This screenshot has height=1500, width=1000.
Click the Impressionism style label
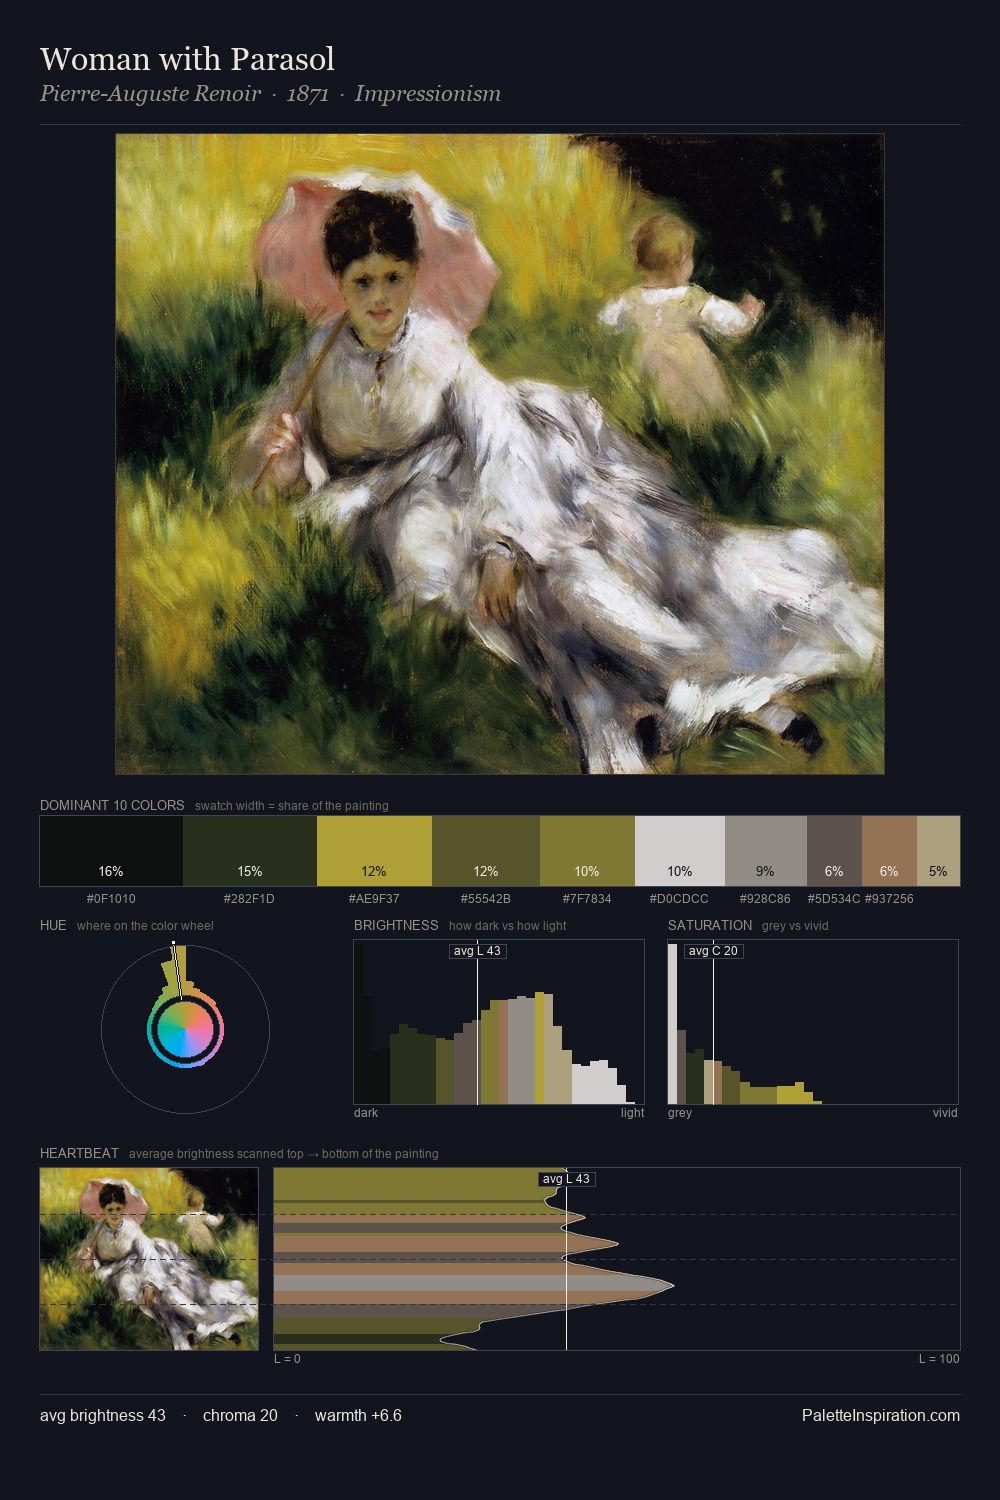point(427,94)
